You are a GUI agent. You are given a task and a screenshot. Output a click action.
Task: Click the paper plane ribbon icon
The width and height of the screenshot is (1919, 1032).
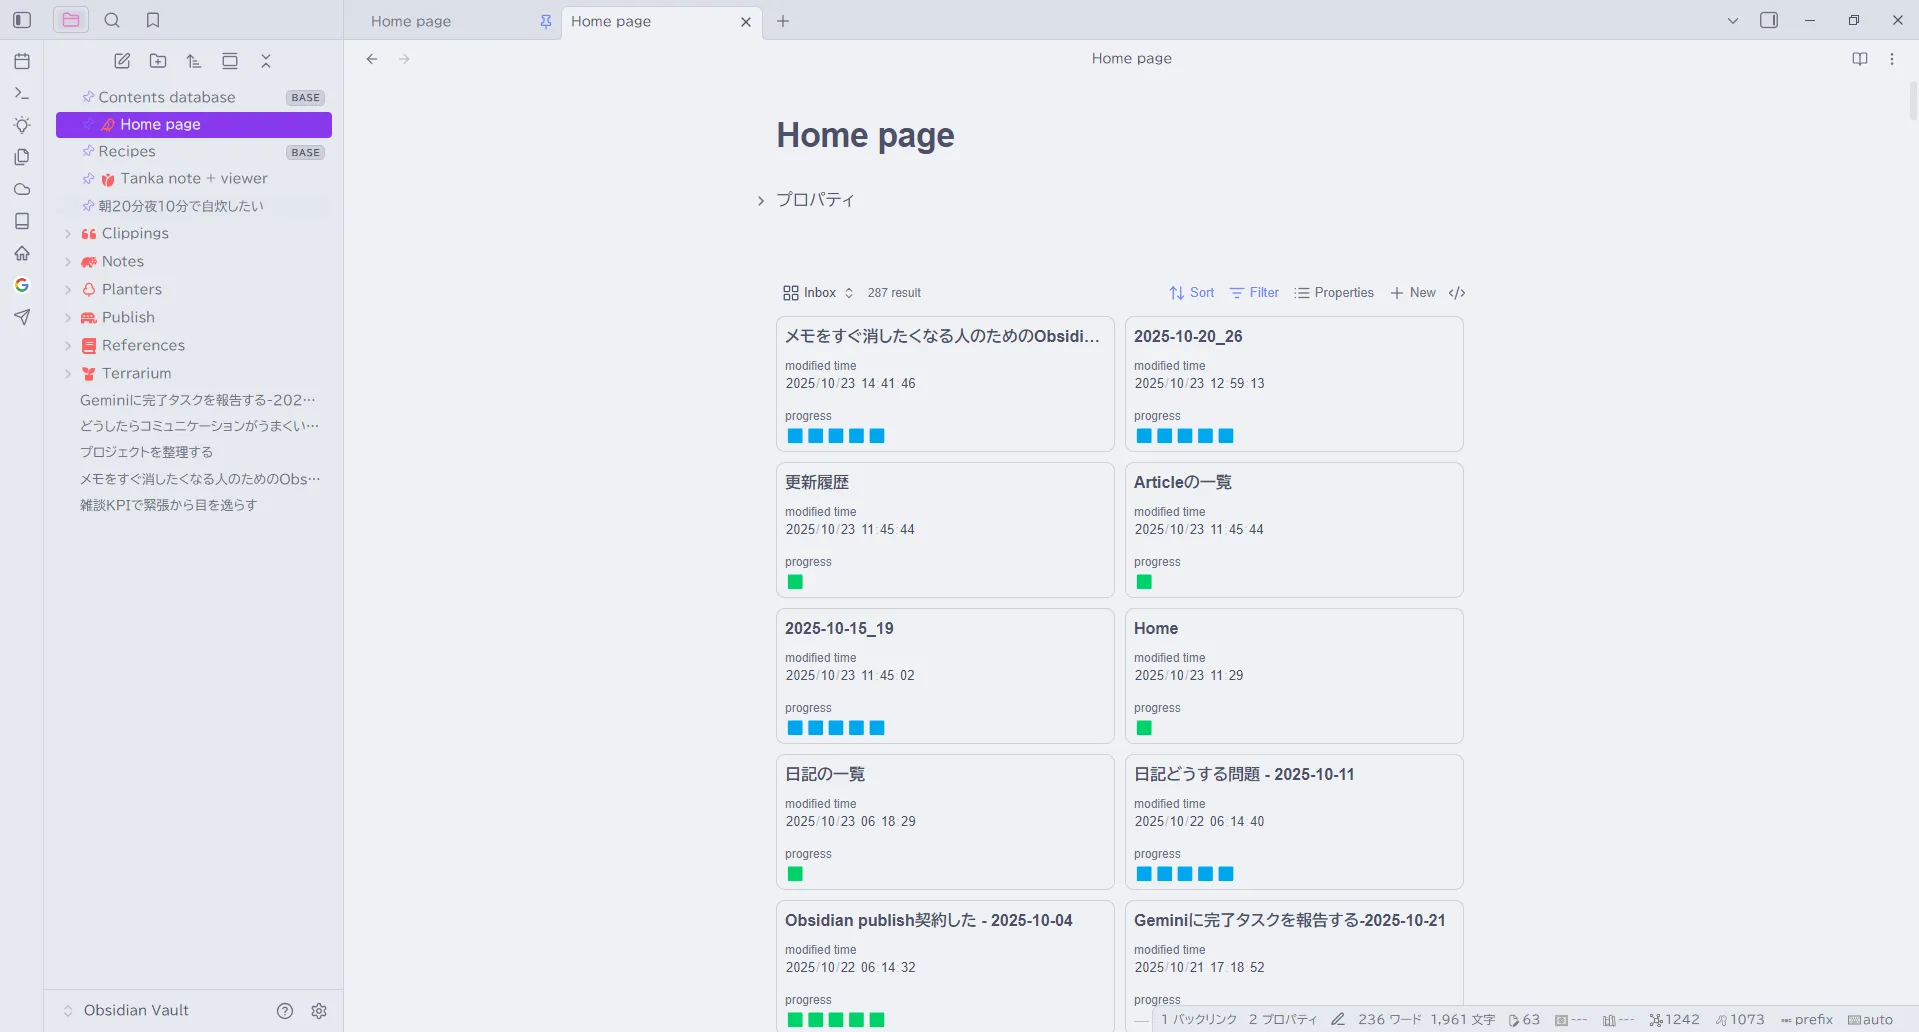tap(22, 317)
